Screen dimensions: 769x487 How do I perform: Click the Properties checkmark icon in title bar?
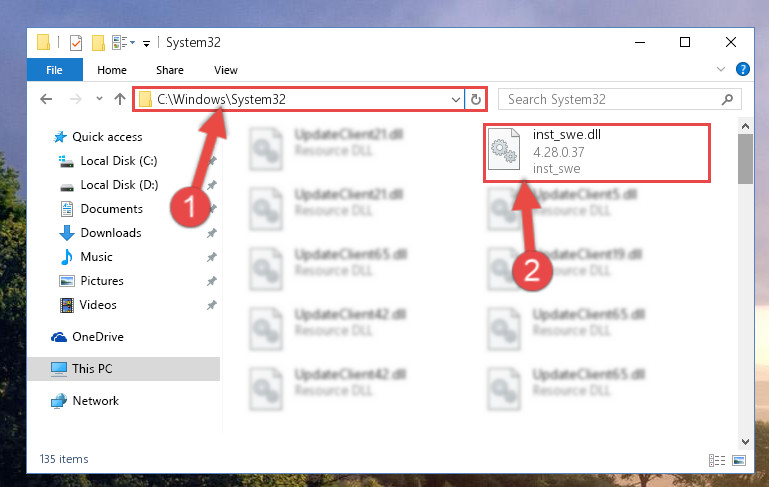[76, 43]
